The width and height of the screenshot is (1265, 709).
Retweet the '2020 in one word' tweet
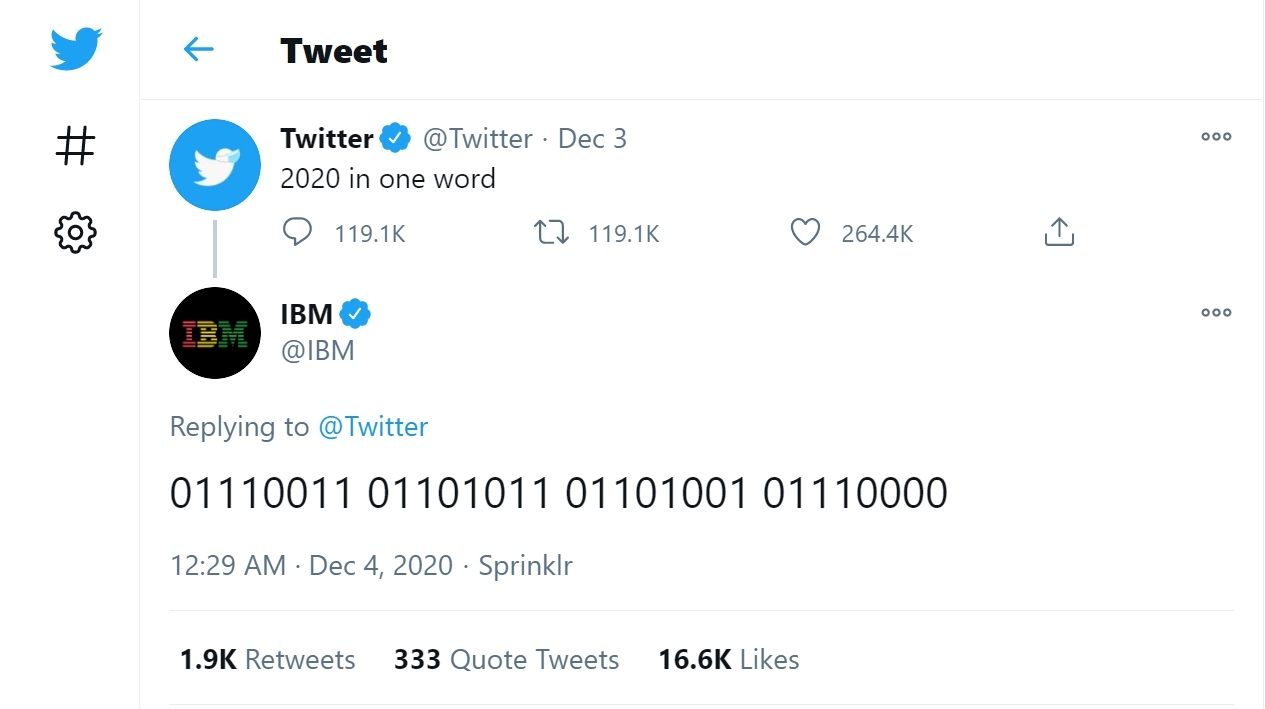click(551, 233)
